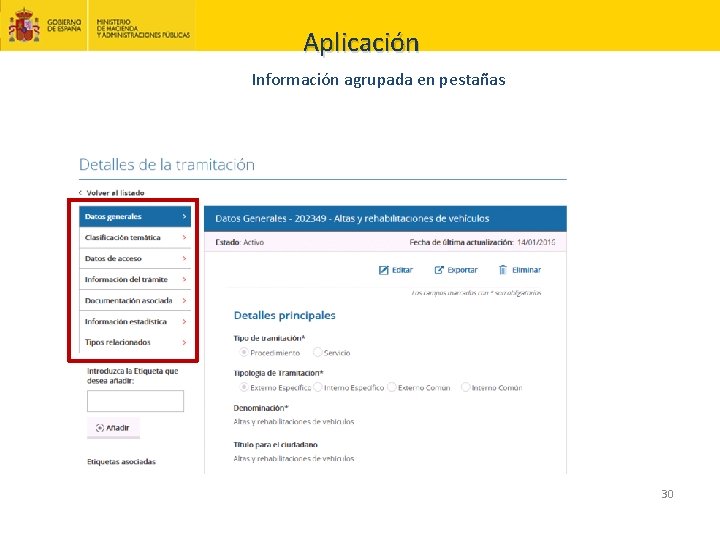Screen dimensions: 720x540
Task: Switch to Información del trámite tab
Action: click(135, 279)
